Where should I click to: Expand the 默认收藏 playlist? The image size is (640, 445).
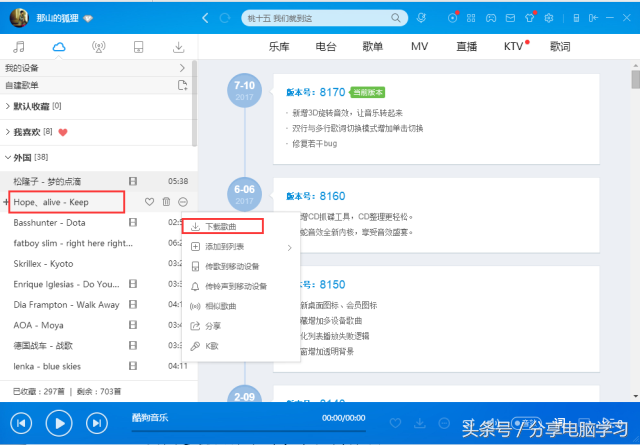coord(7,106)
